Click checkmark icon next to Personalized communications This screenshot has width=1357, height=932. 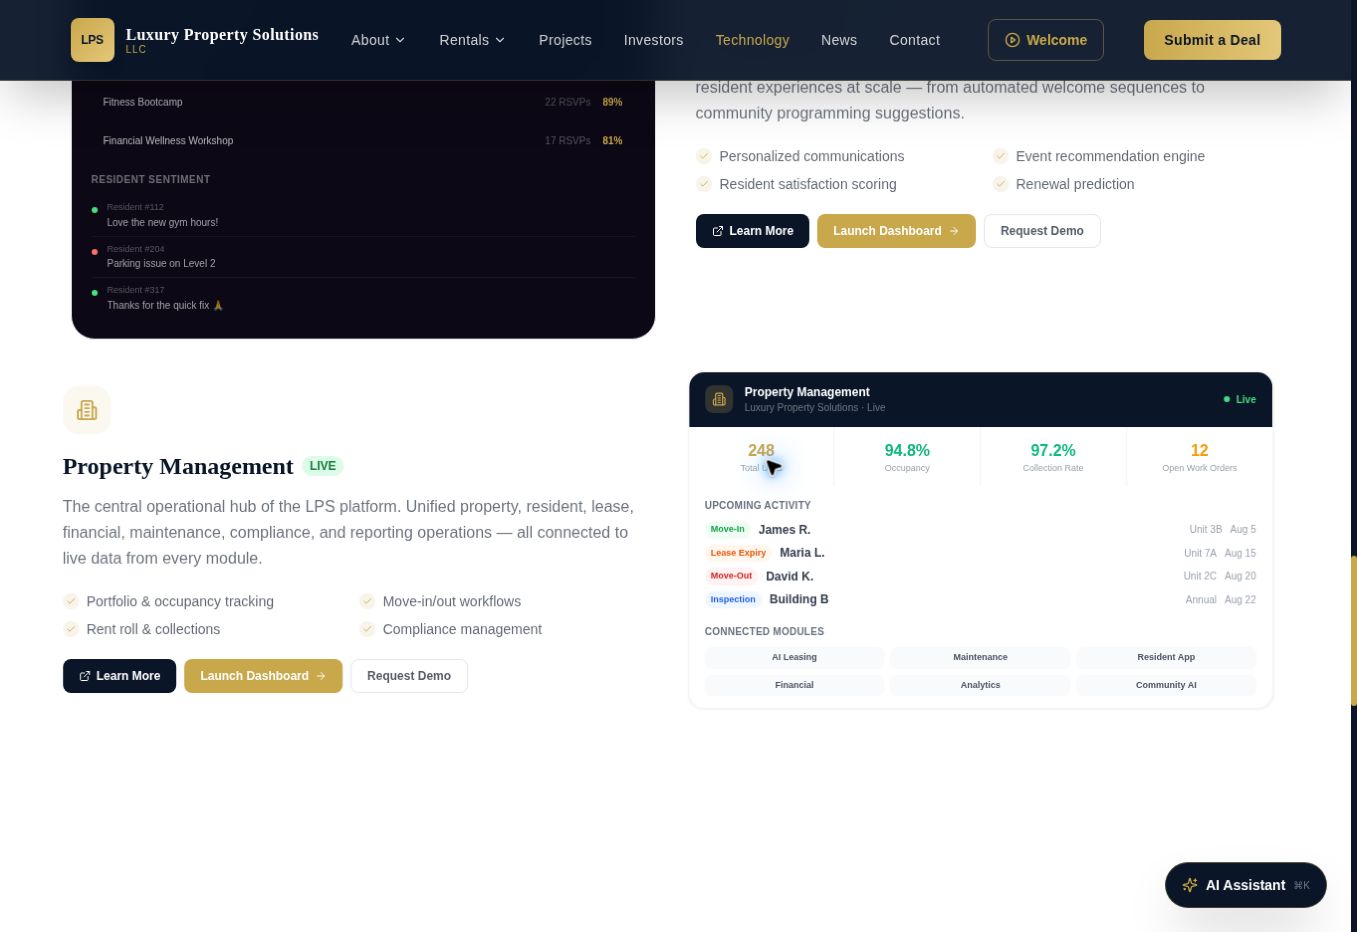pos(704,156)
